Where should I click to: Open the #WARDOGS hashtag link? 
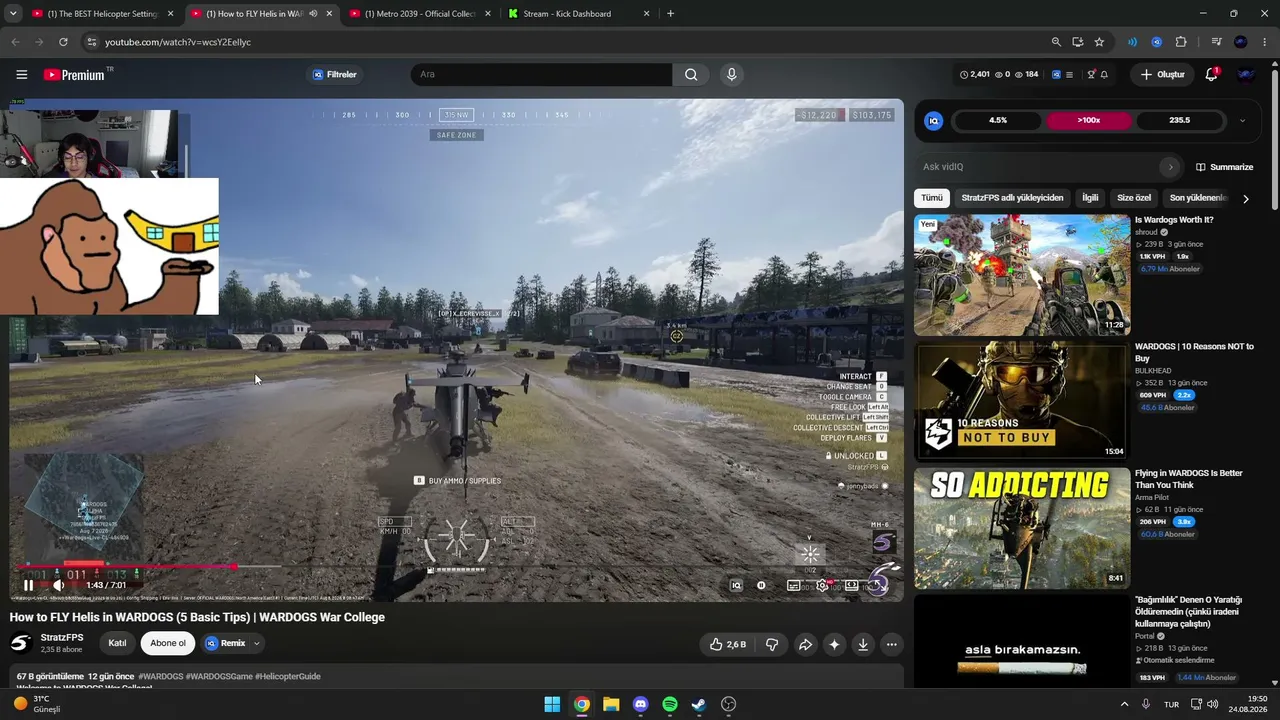(x=161, y=677)
